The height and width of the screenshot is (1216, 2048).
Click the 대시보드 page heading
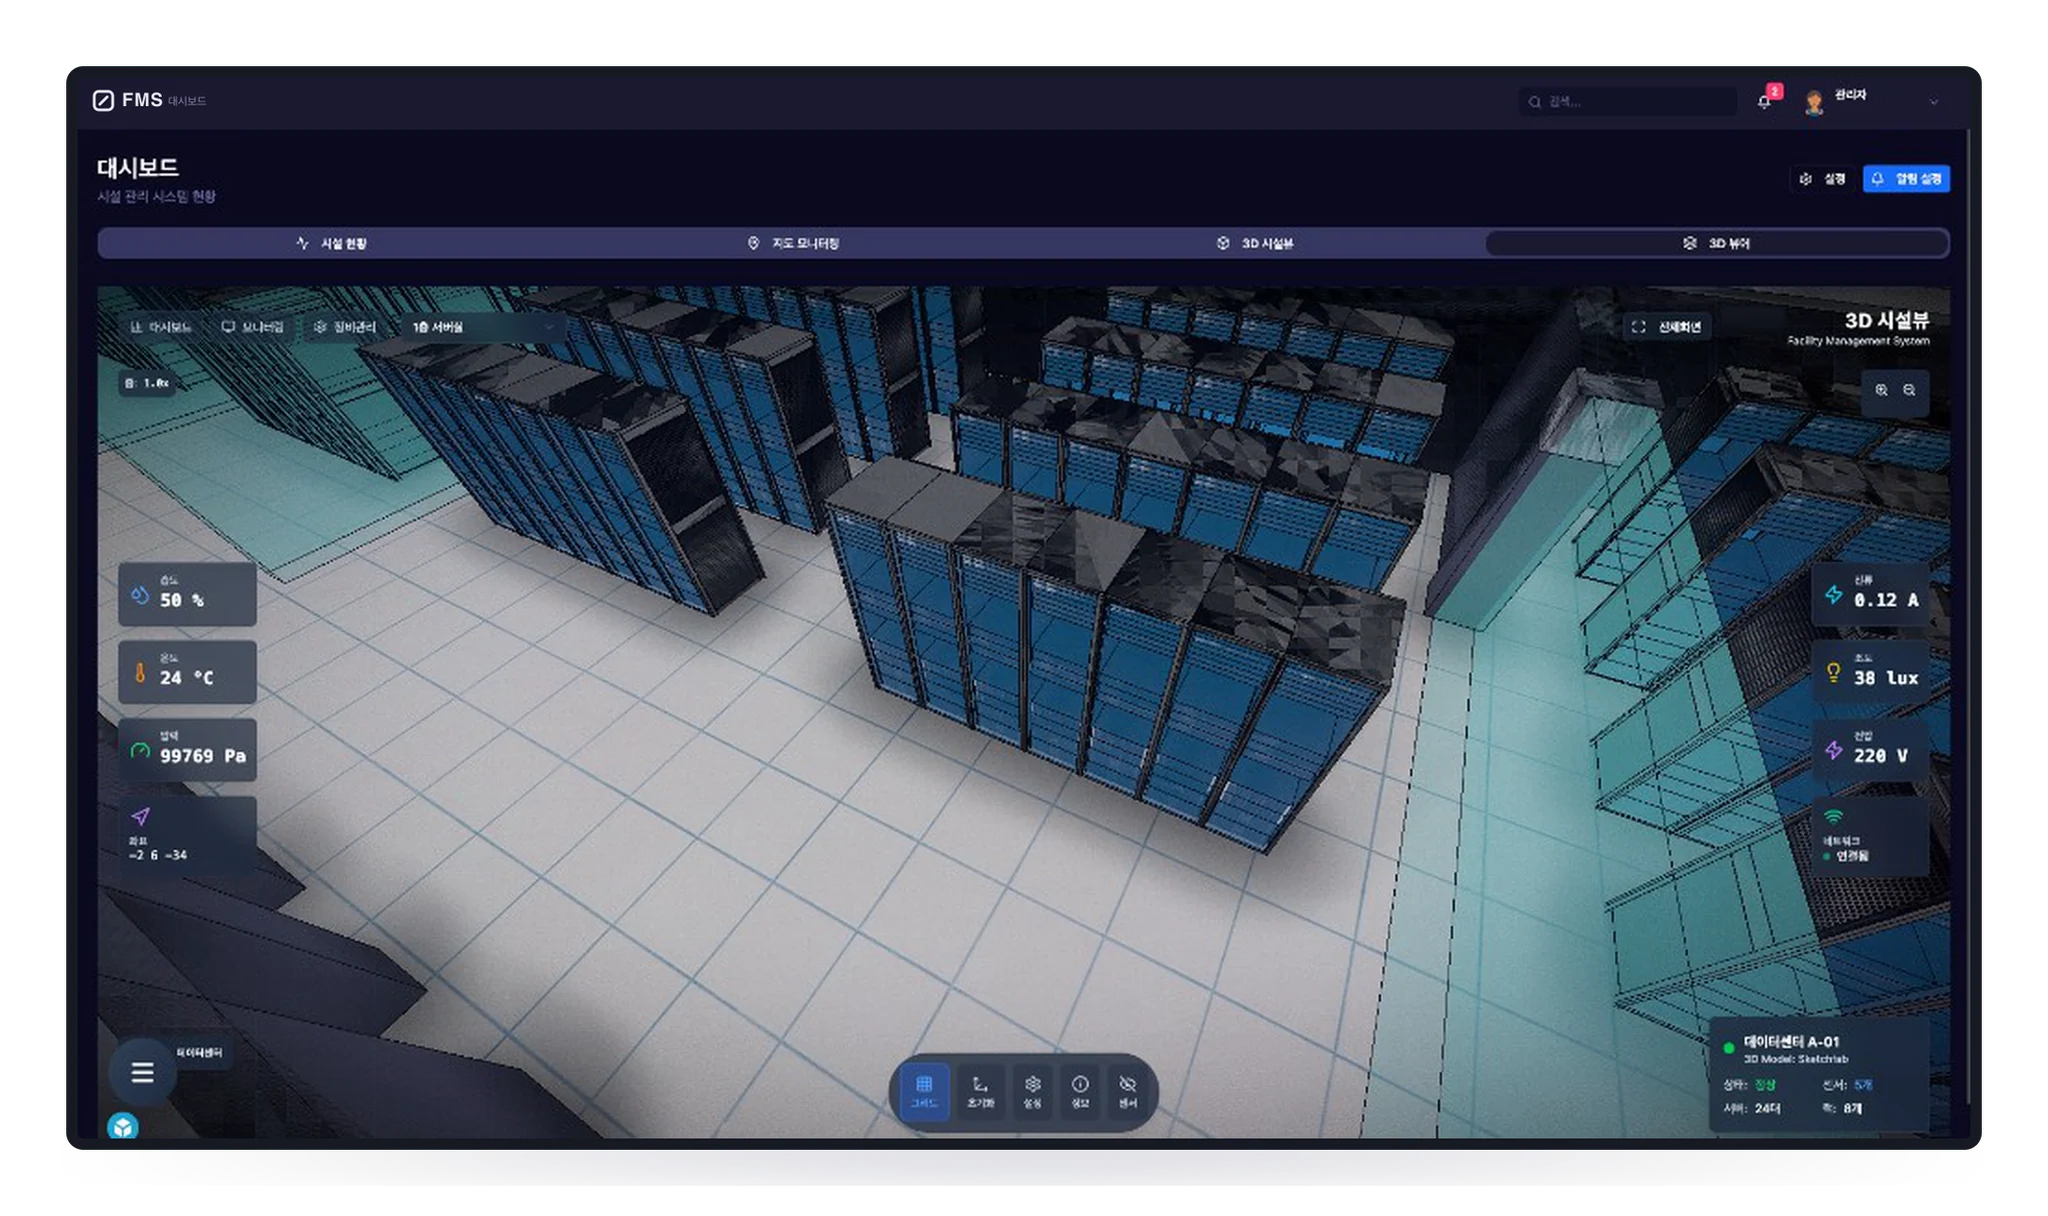click(138, 167)
